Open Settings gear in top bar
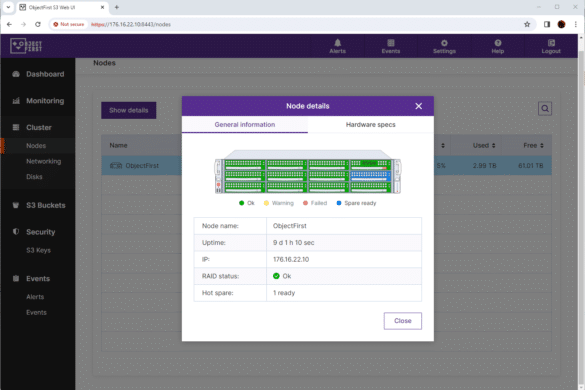Image resolution: width=585 pixels, height=390 pixels. [x=444, y=43]
